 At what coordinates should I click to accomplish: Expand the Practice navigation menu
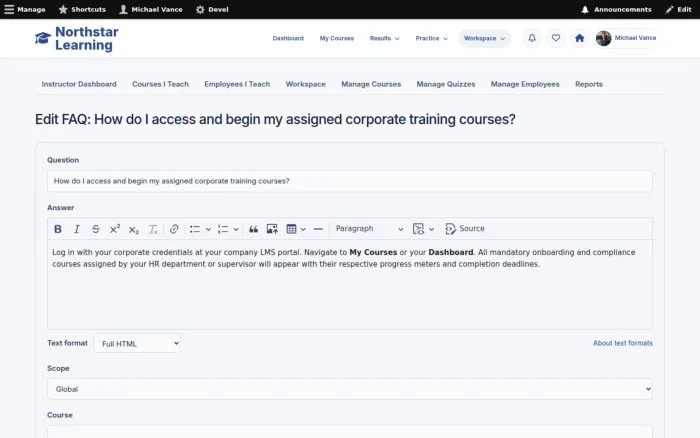pyautogui.click(x=431, y=38)
